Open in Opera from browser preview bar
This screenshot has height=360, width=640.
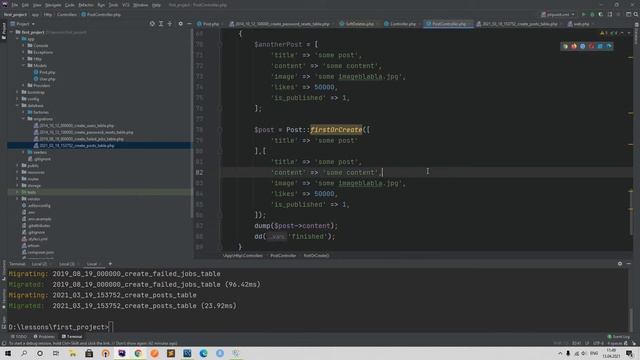click(591, 46)
